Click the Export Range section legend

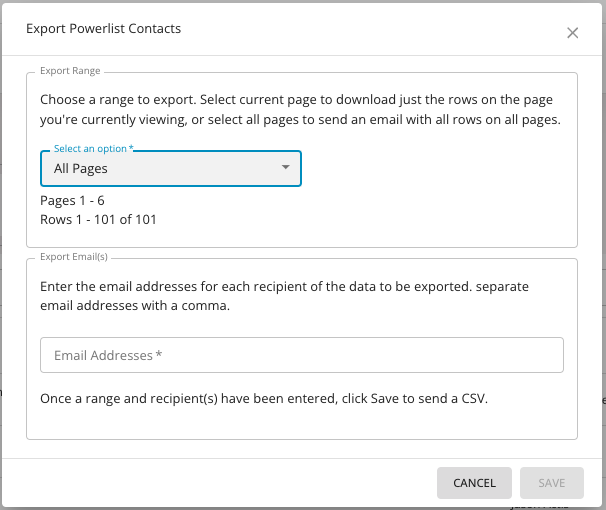[x=71, y=72]
